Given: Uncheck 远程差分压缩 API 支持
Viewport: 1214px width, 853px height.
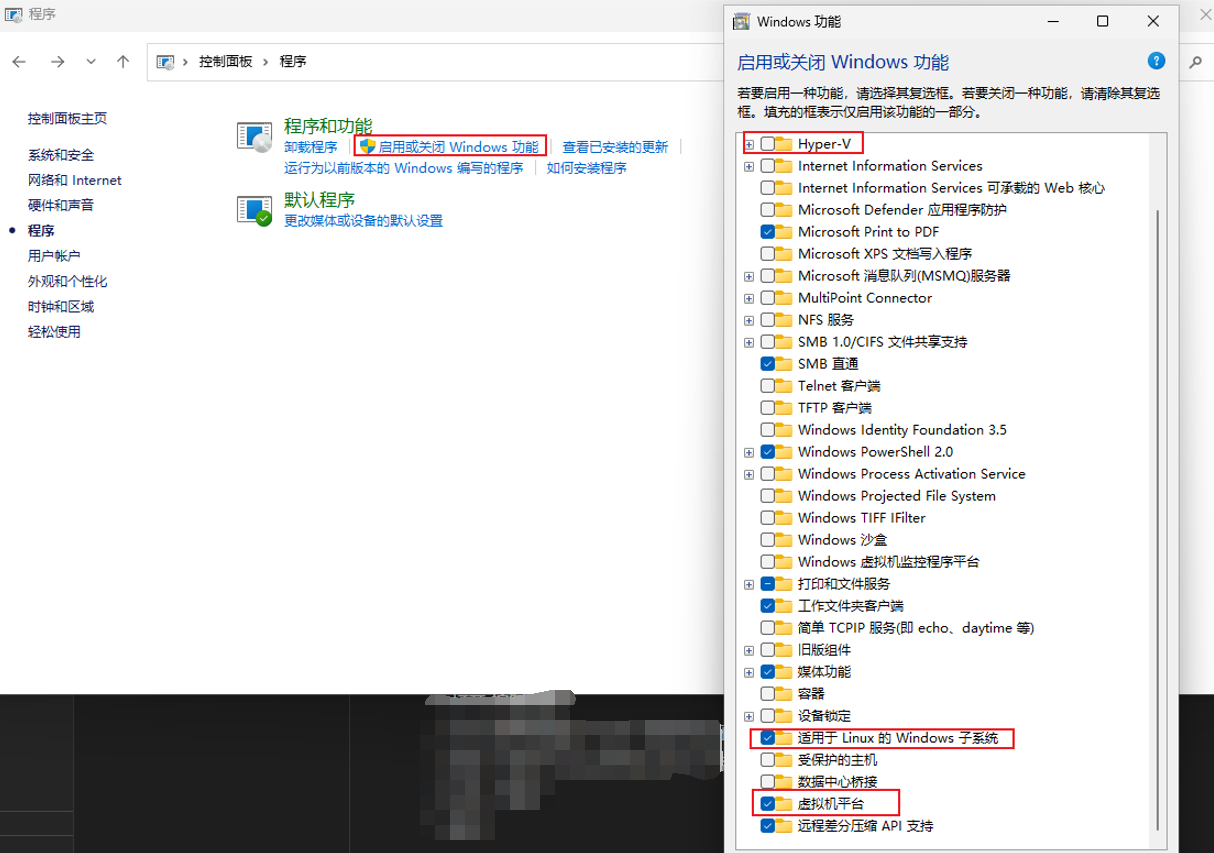Looking at the screenshot, I should click(x=767, y=826).
